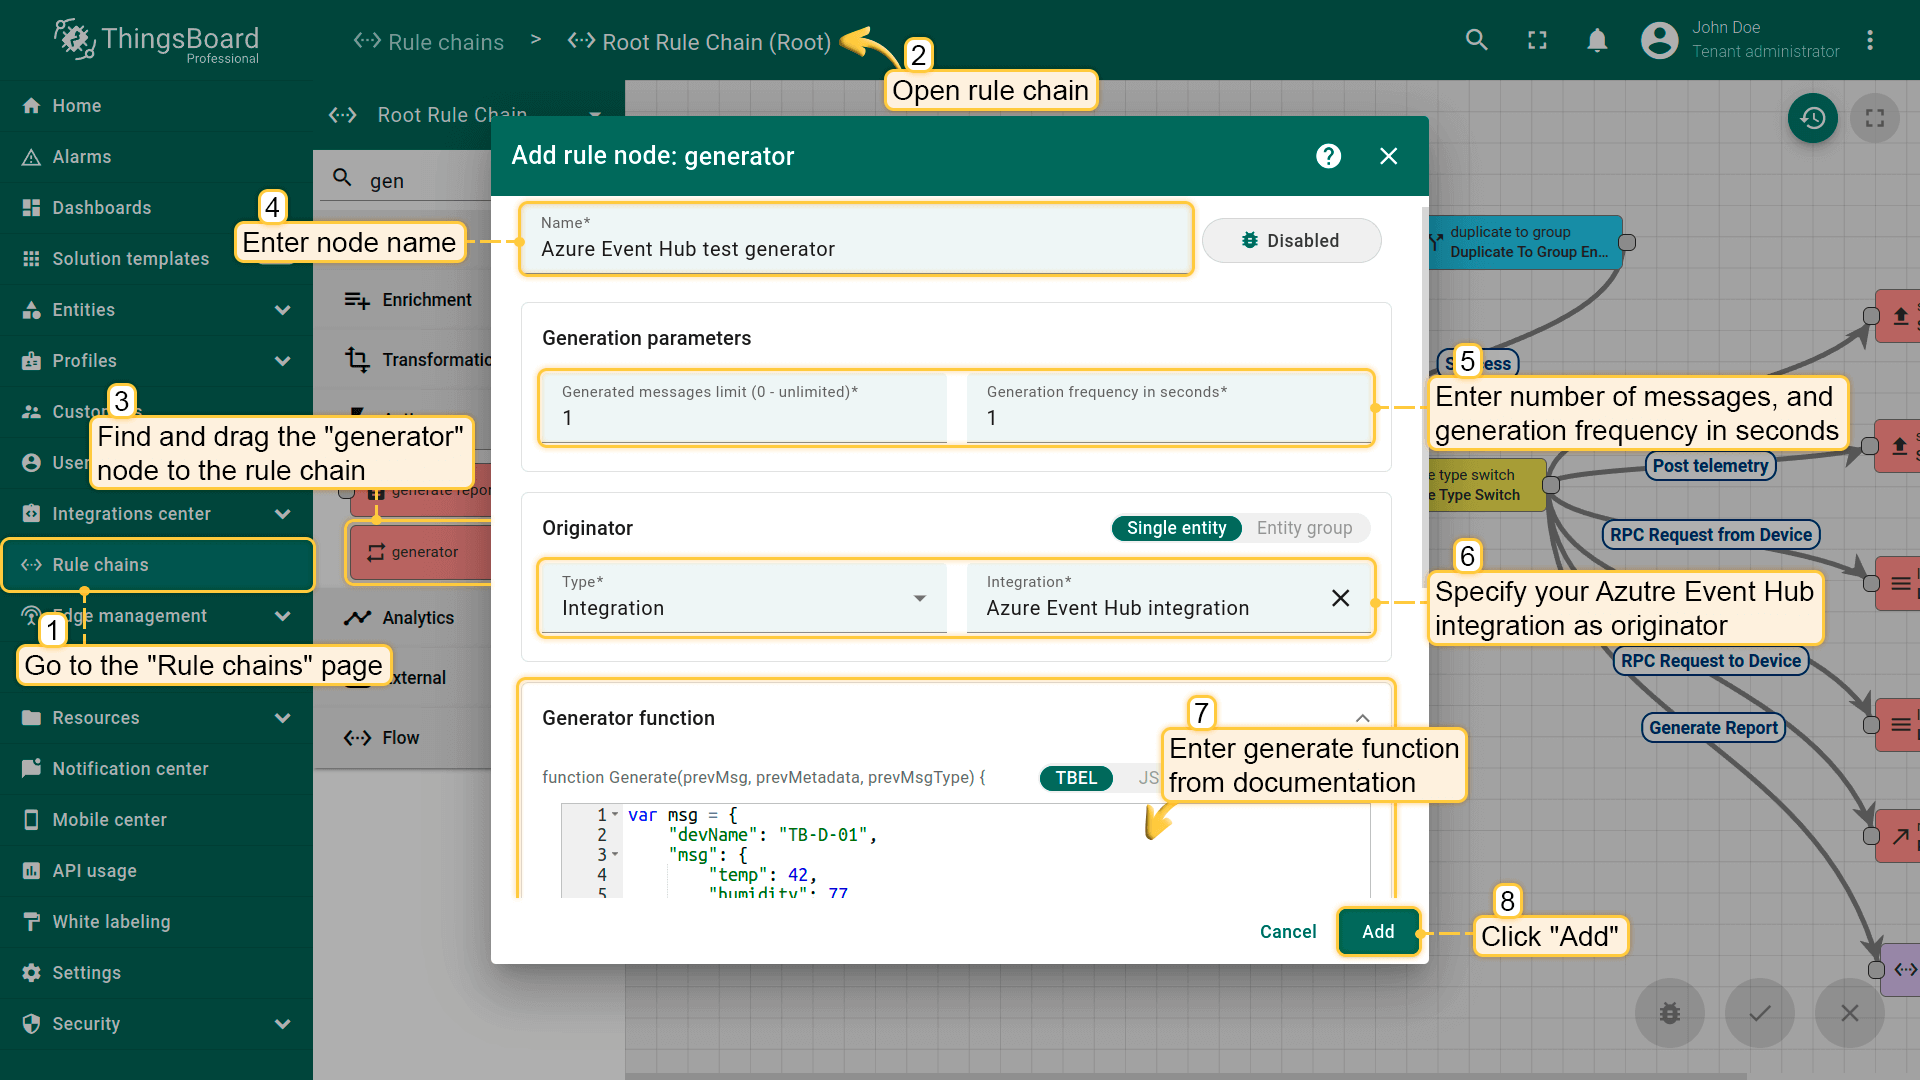Image resolution: width=1920 pixels, height=1080 pixels.
Task: Collapse the Generator function section
Action: point(1362,718)
